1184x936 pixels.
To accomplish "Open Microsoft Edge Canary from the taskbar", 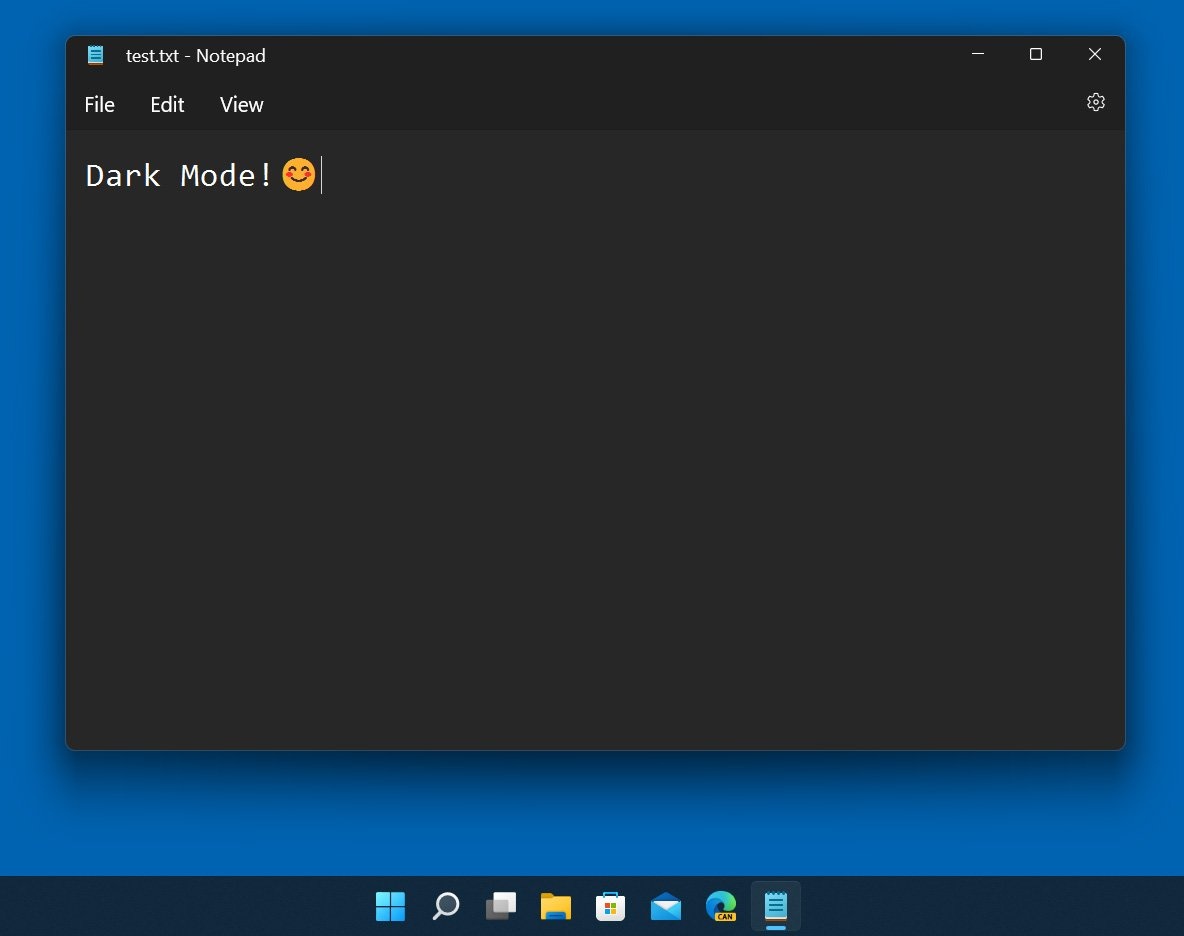I will 722,906.
